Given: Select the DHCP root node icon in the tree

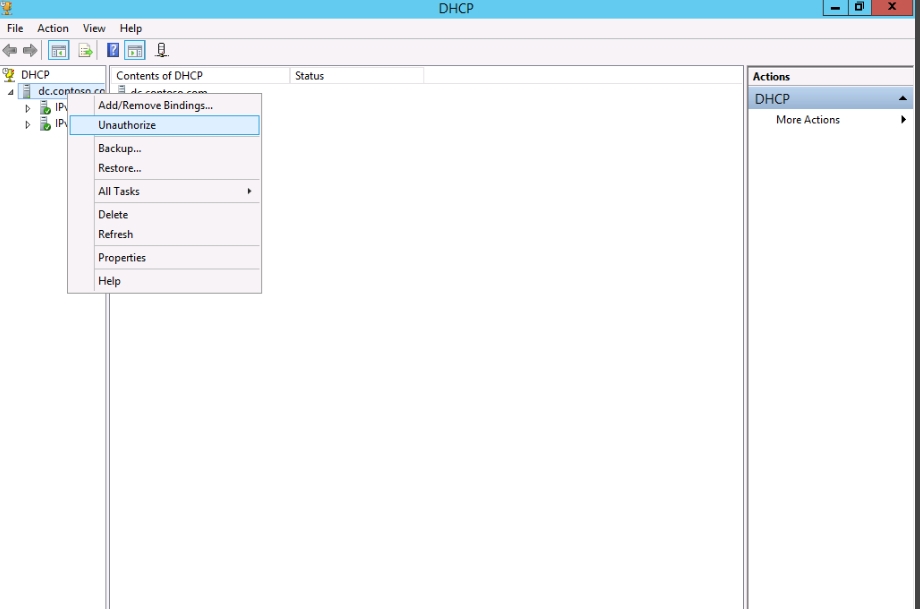Looking at the screenshot, I should click(x=10, y=75).
